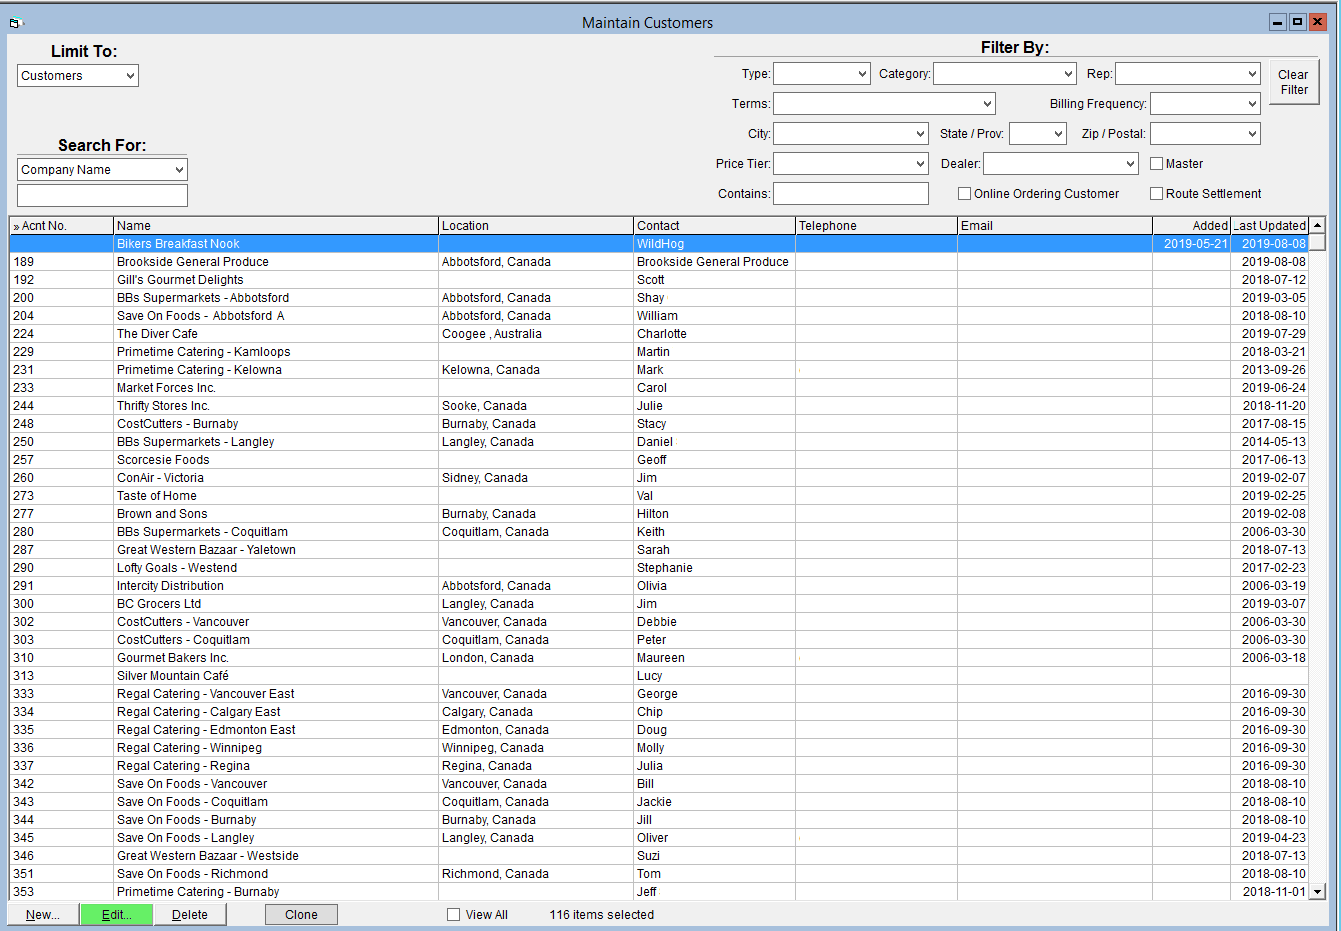Click the Contains text field
This screenshot has height=931, width=1341.
(x=851, y=194)
